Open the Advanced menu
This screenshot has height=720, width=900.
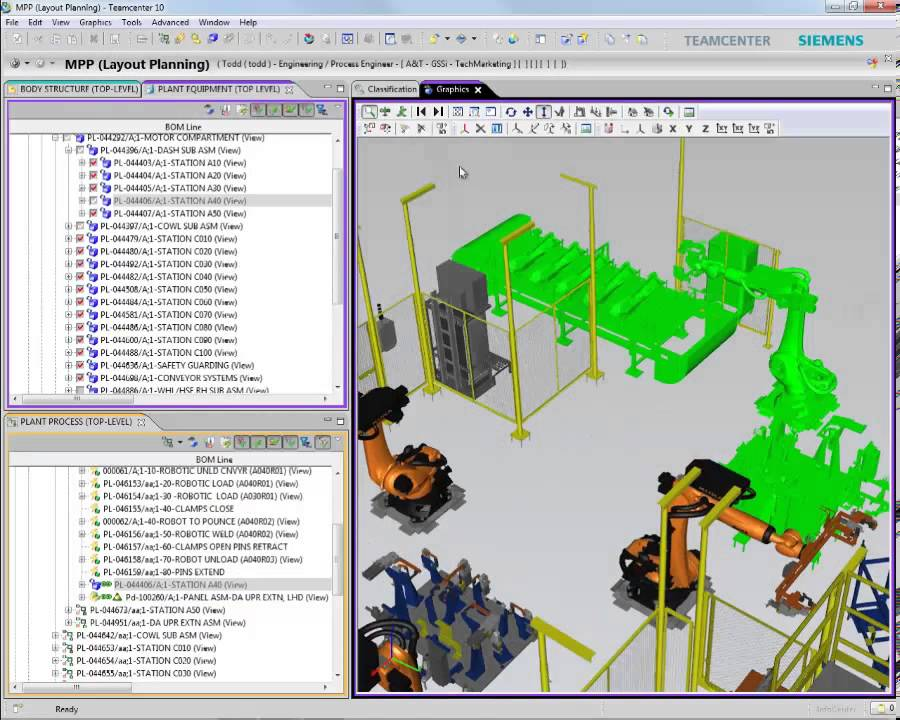[170, 22]
